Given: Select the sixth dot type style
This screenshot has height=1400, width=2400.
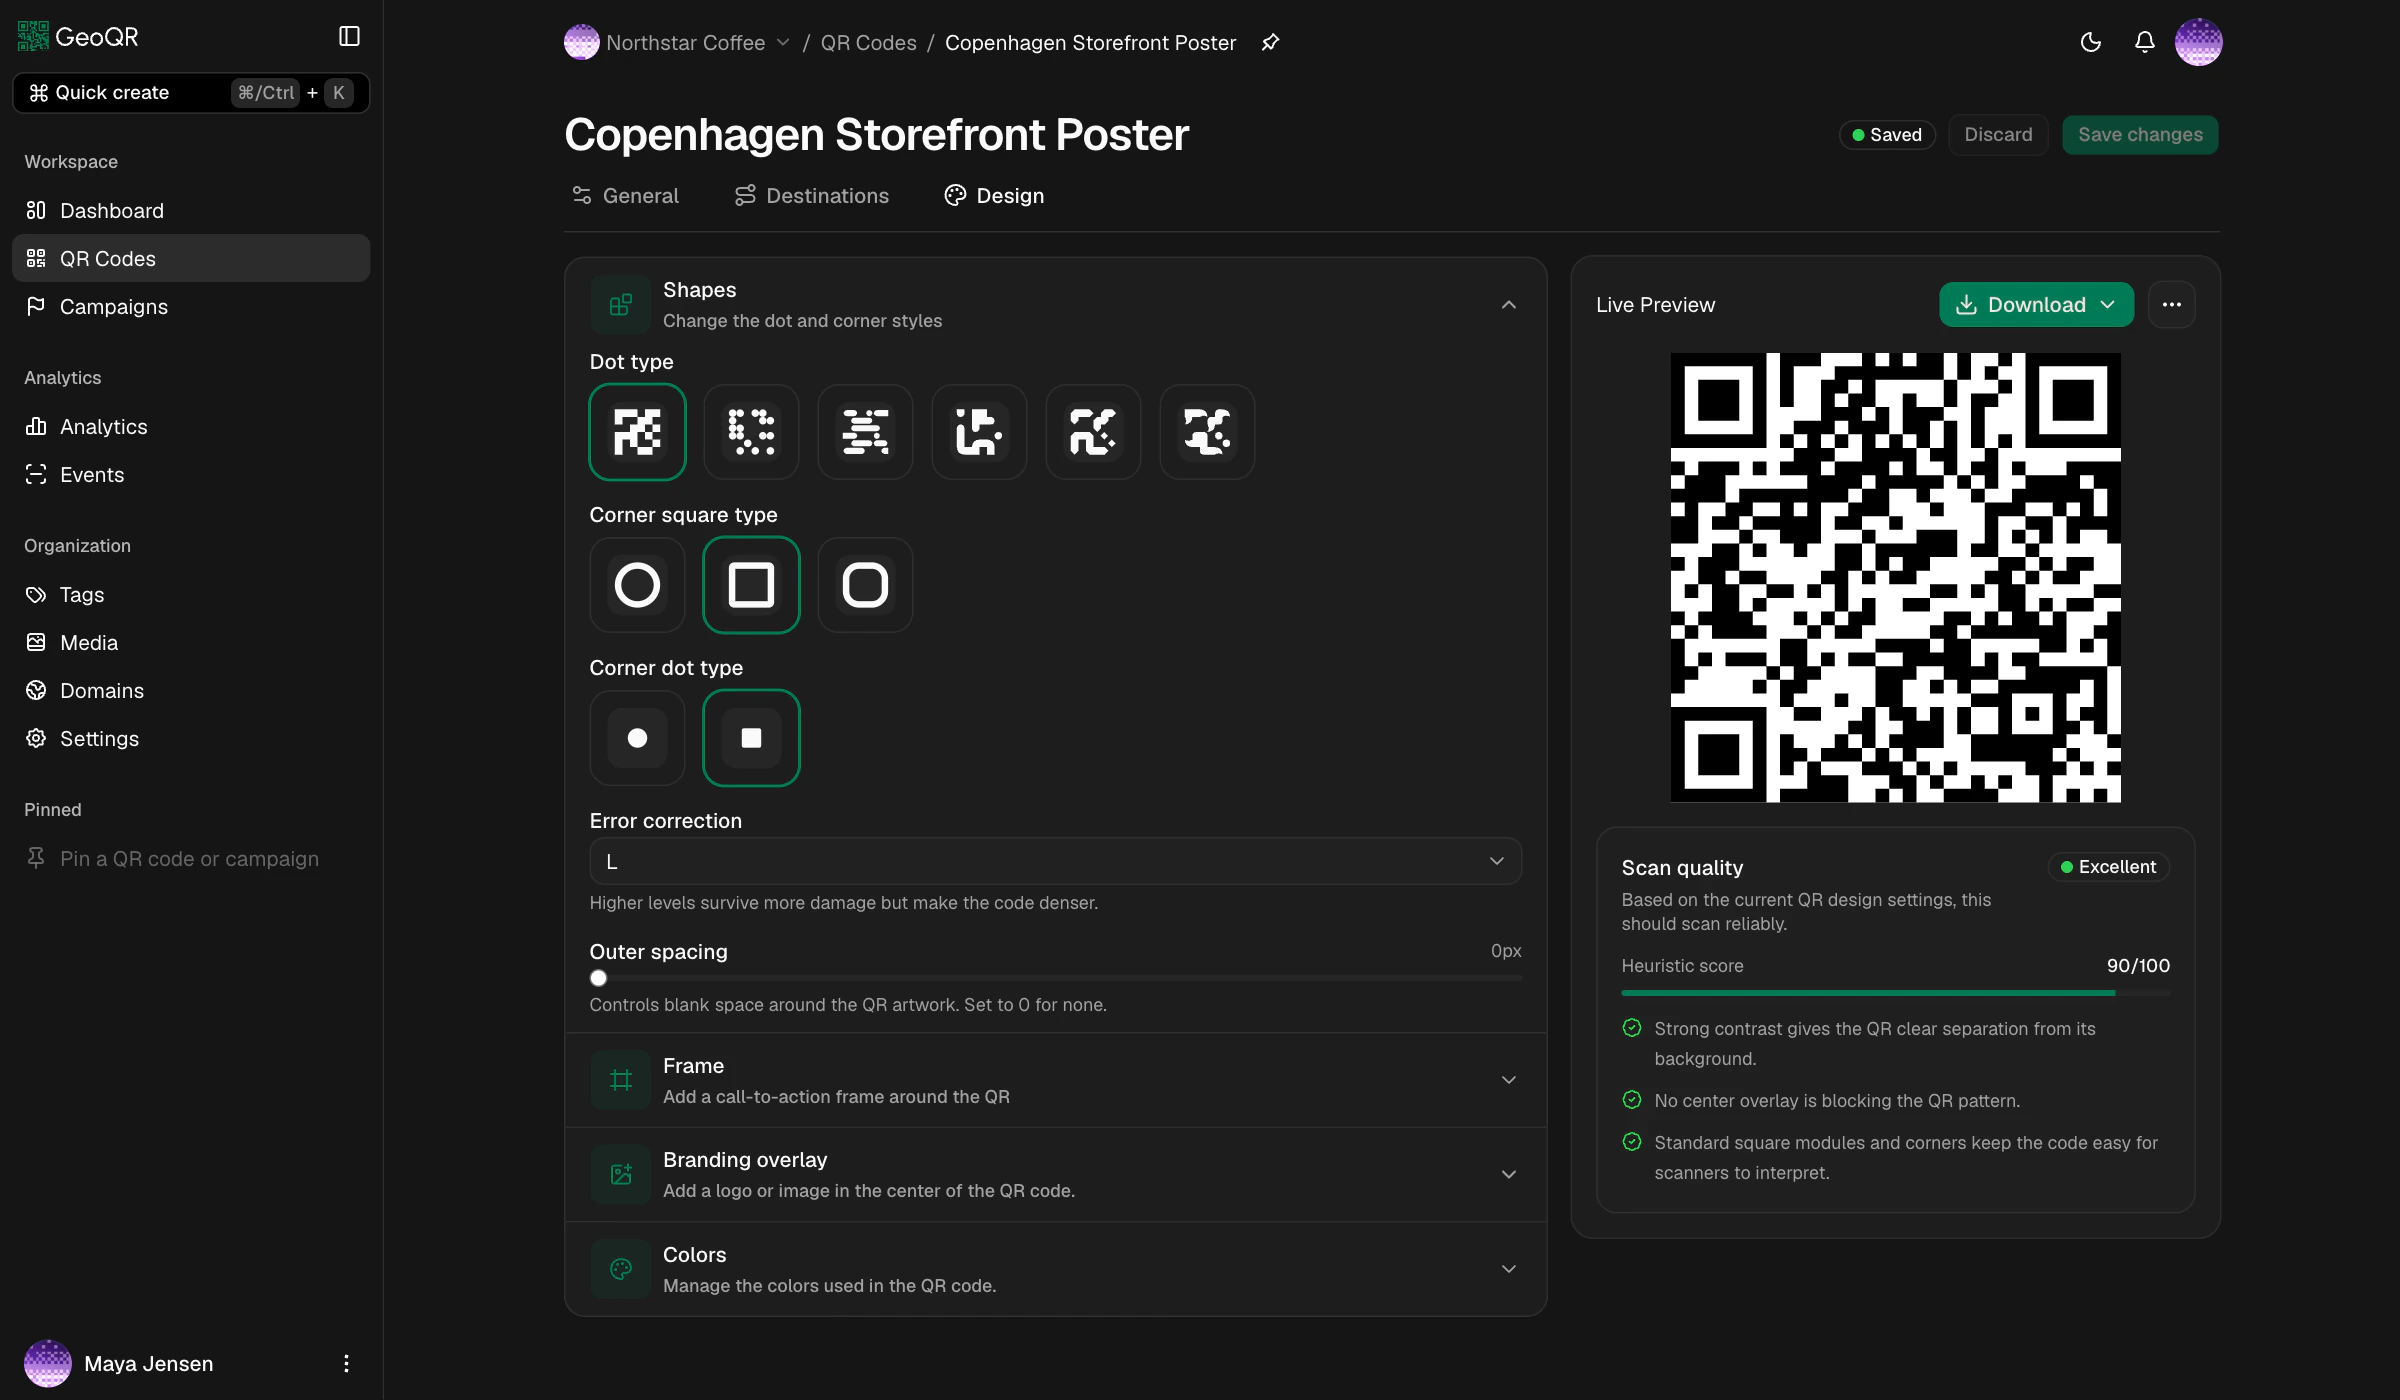Looking at the screenshot, I should click(1207, 432).
